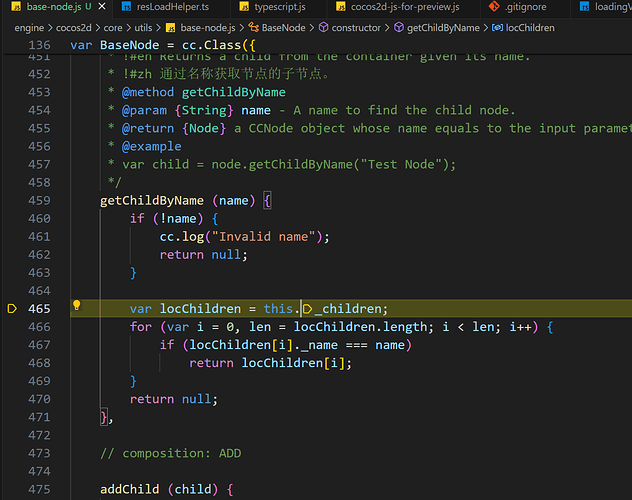632x500 pixels.
Task: Click the TS file icon on resLoadHelper.ts tab
Action: (126, 7)
